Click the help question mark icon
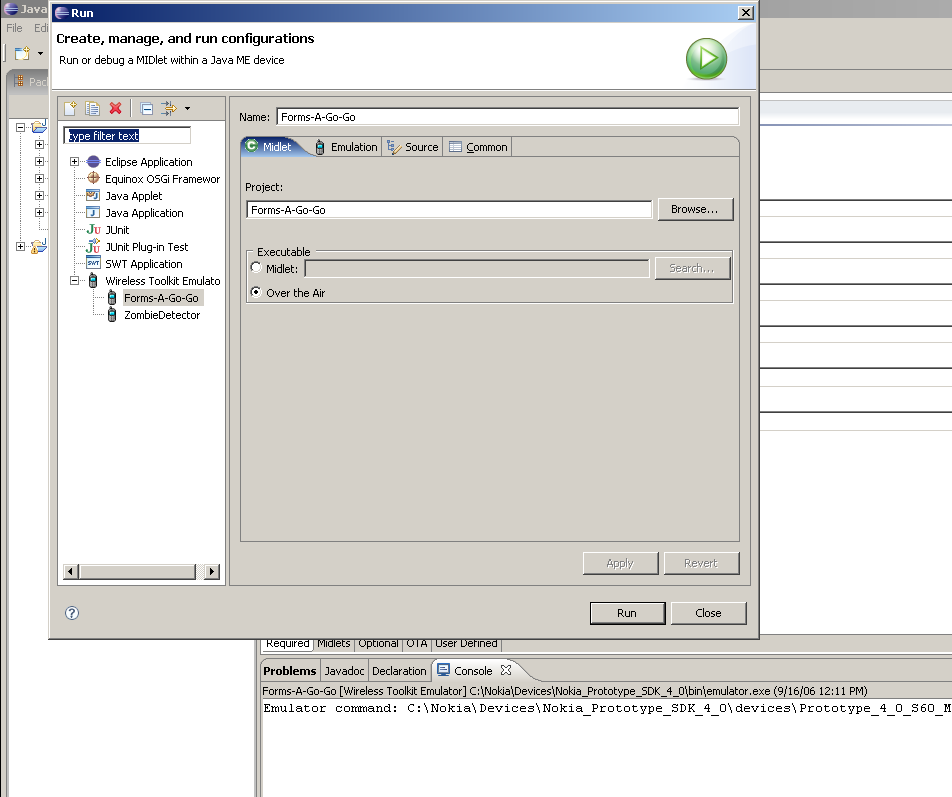Screen dimensions: 952x797 (x=70, y=613)
